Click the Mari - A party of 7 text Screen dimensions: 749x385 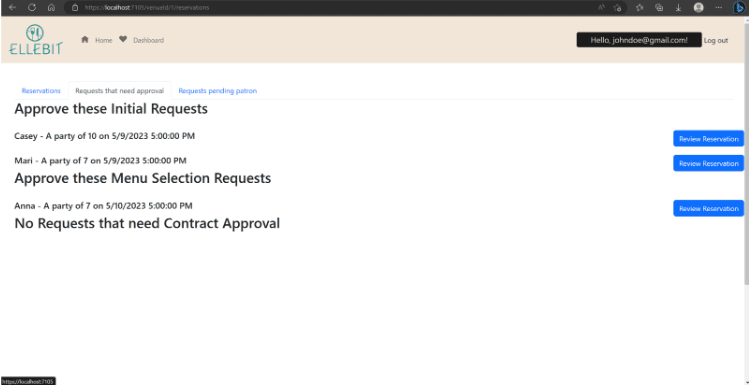pos(100,160)
